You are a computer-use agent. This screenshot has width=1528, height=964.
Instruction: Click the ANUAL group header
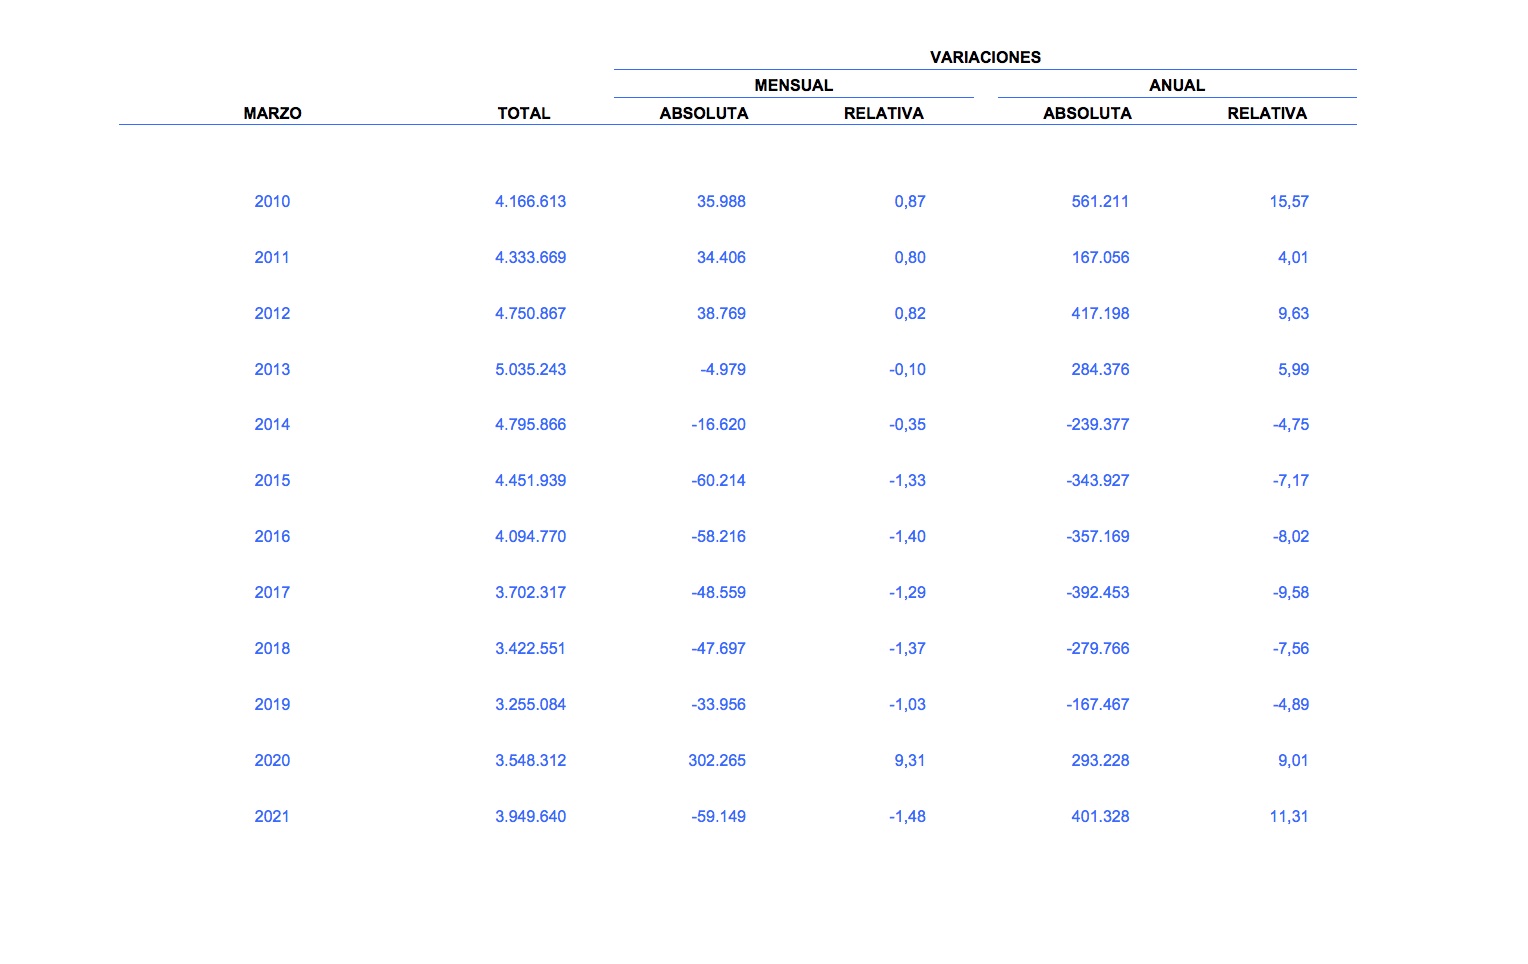tap(1176, 85)
